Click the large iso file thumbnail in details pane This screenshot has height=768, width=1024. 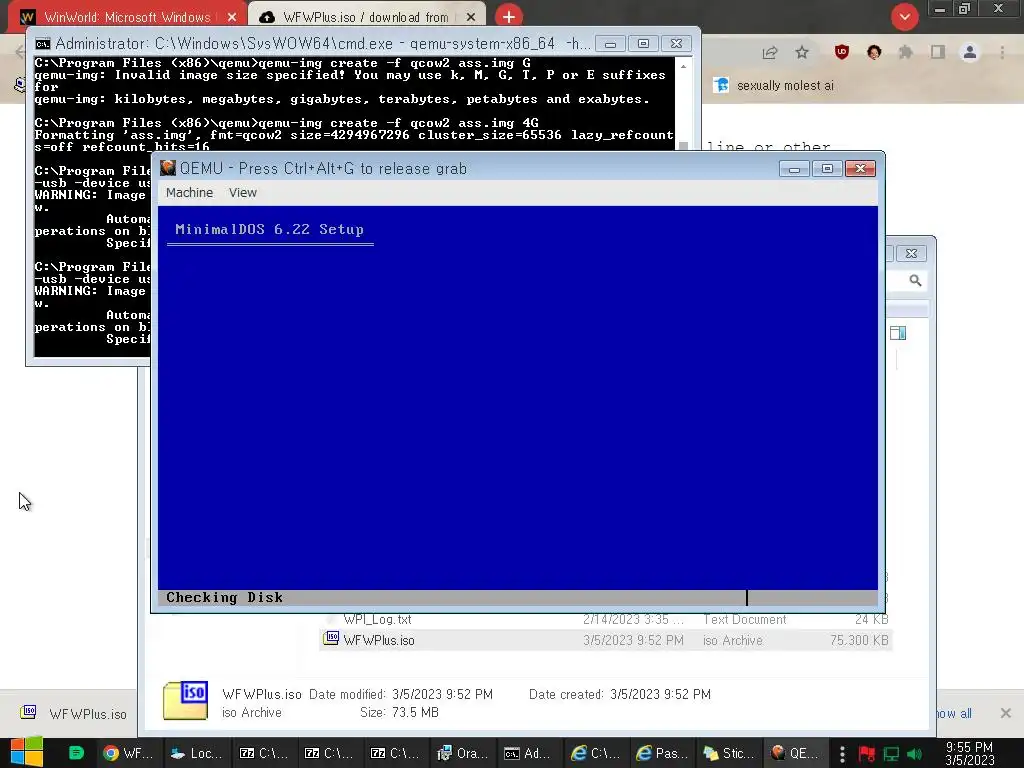coord(185,700)
